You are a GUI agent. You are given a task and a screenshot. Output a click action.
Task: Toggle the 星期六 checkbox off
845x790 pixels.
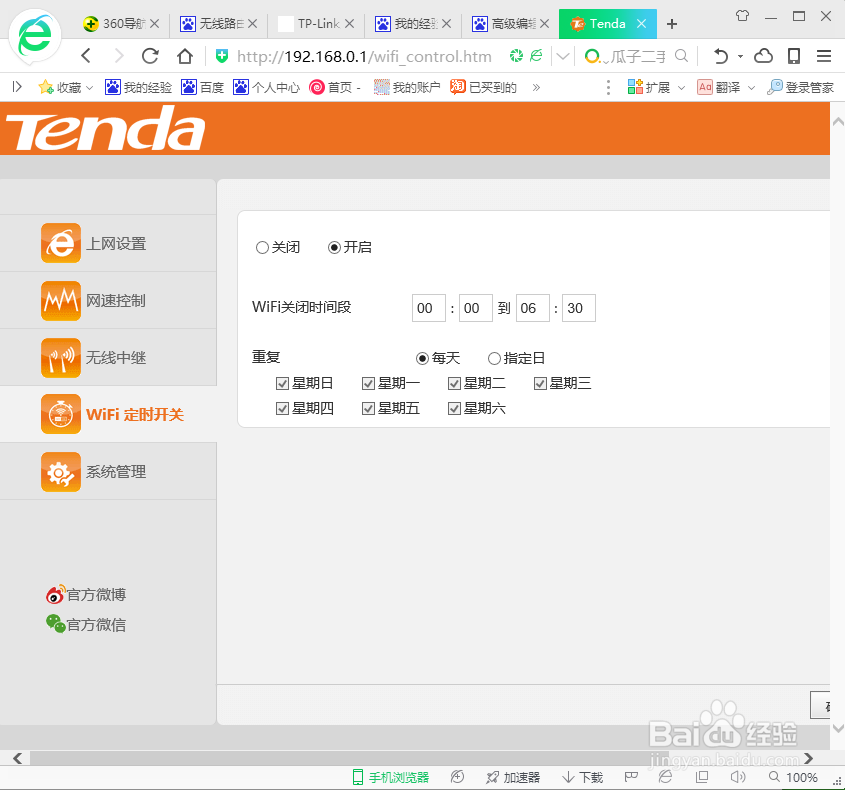(x=454, y=408)
